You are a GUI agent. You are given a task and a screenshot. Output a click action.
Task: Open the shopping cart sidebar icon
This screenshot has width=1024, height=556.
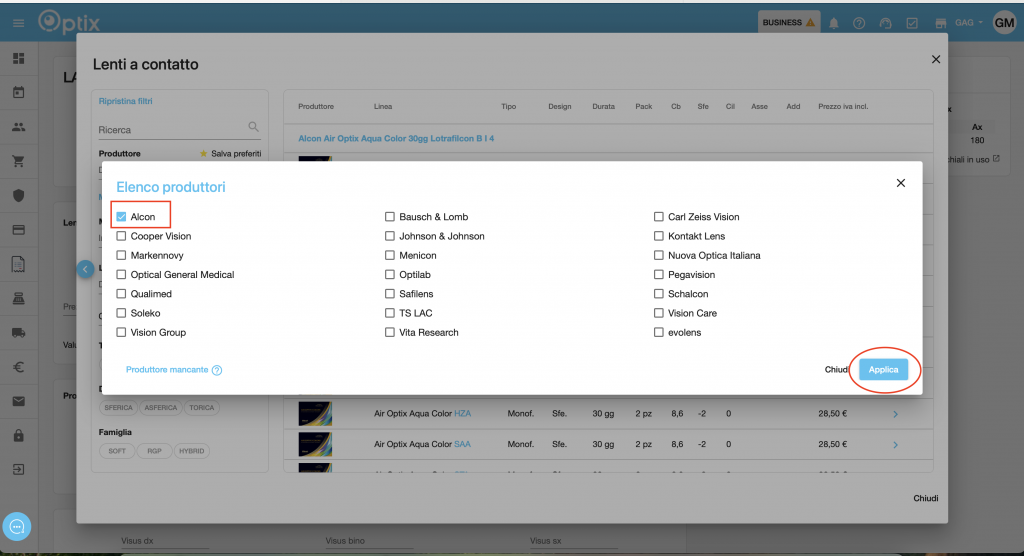[x=18, y=161]
